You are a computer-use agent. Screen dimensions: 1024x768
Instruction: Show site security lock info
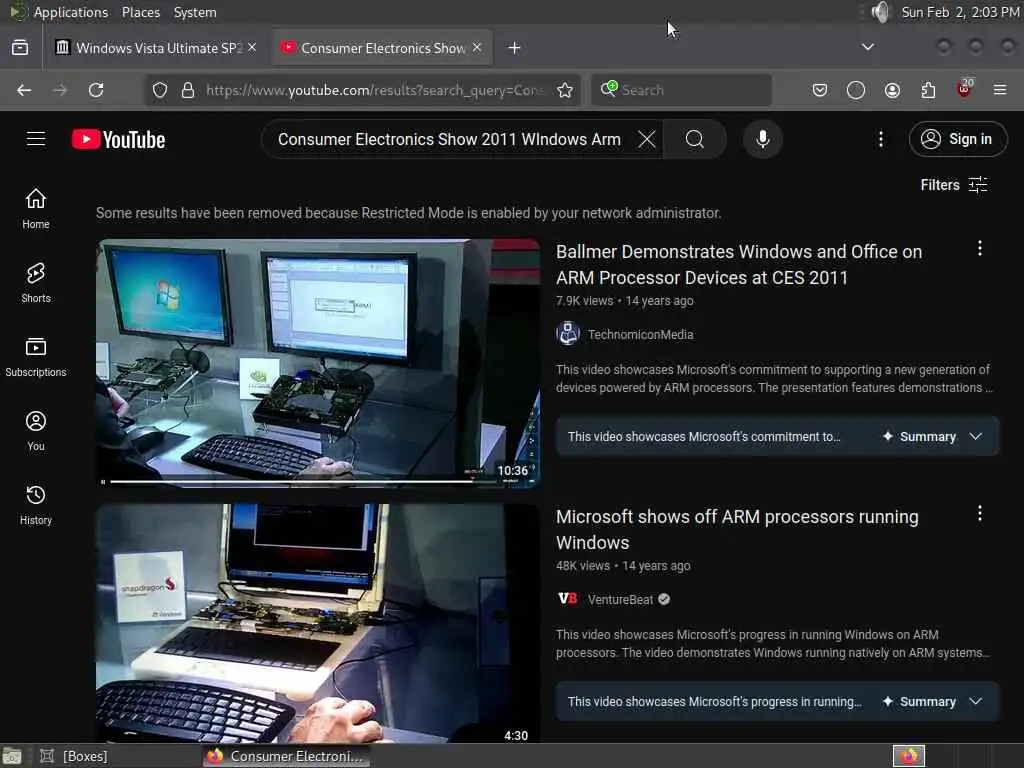(x=188, y=90)
